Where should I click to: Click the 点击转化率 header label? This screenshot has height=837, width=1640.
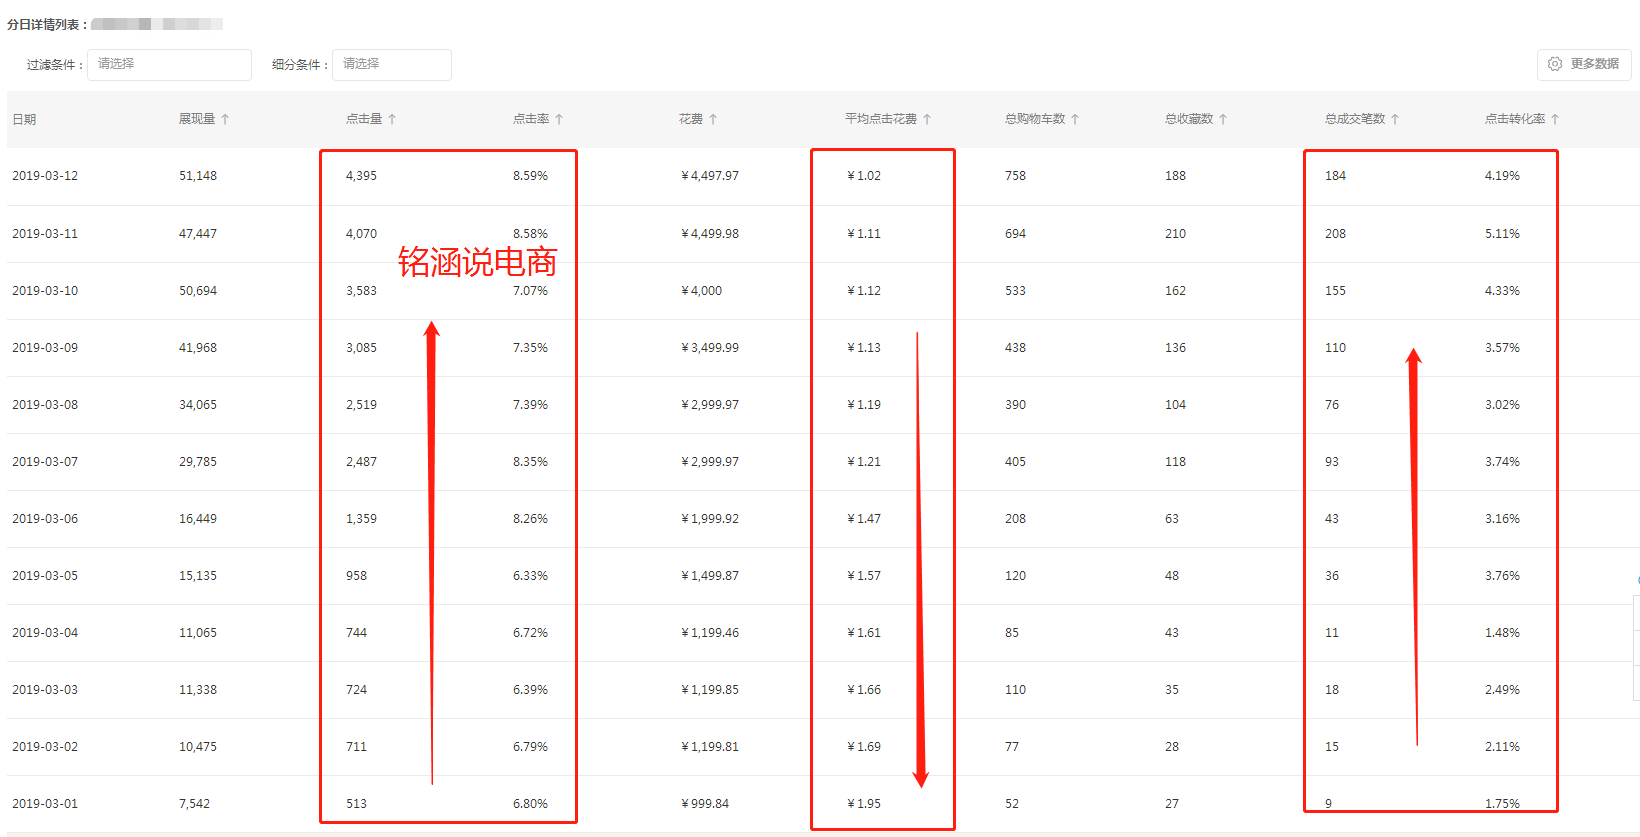1515,119
